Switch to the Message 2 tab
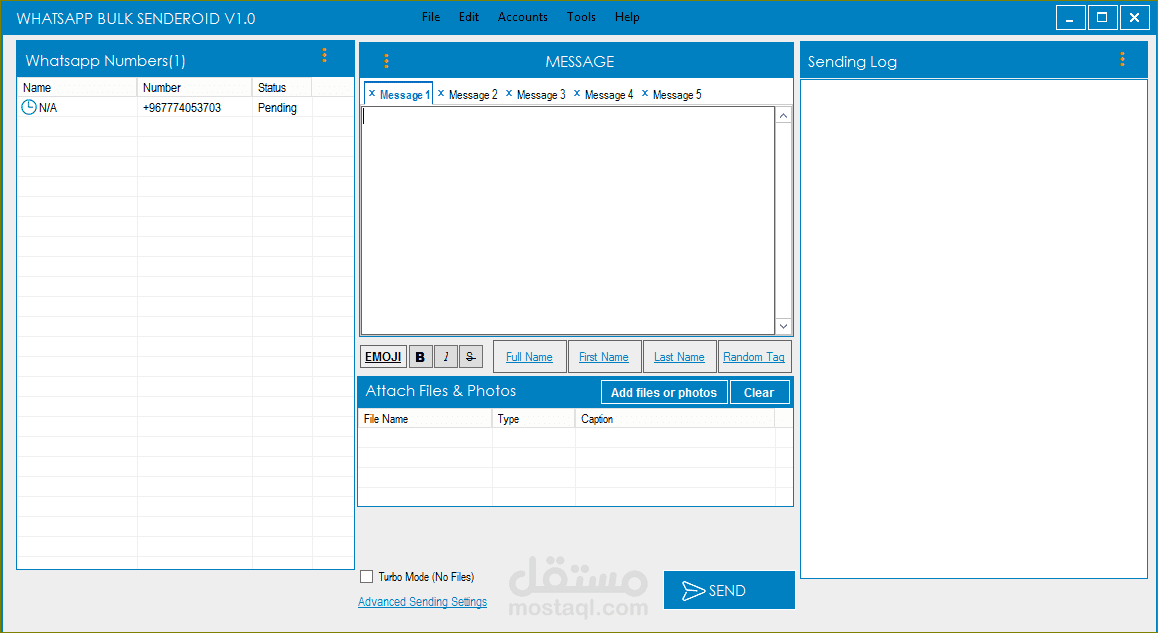The image size is (1158, 633). point(473,95)
